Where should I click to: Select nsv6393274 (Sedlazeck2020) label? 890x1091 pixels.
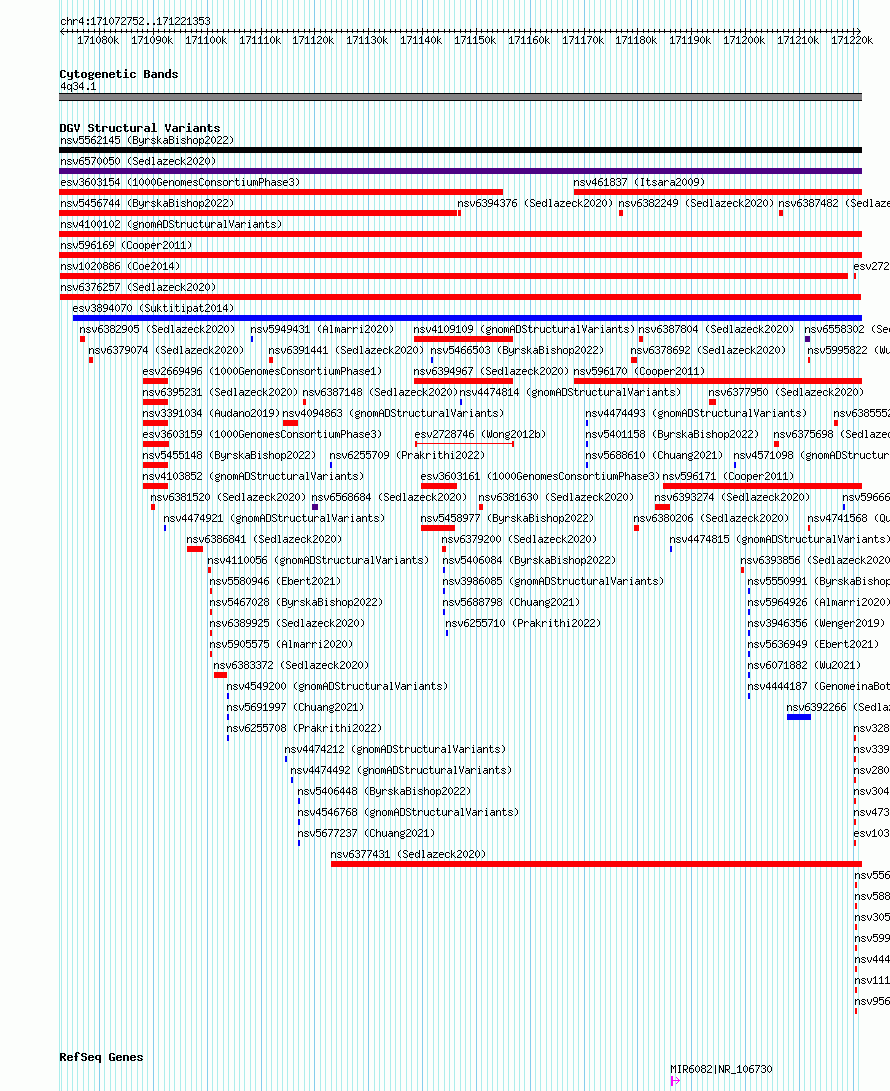(x=732, y=497)
